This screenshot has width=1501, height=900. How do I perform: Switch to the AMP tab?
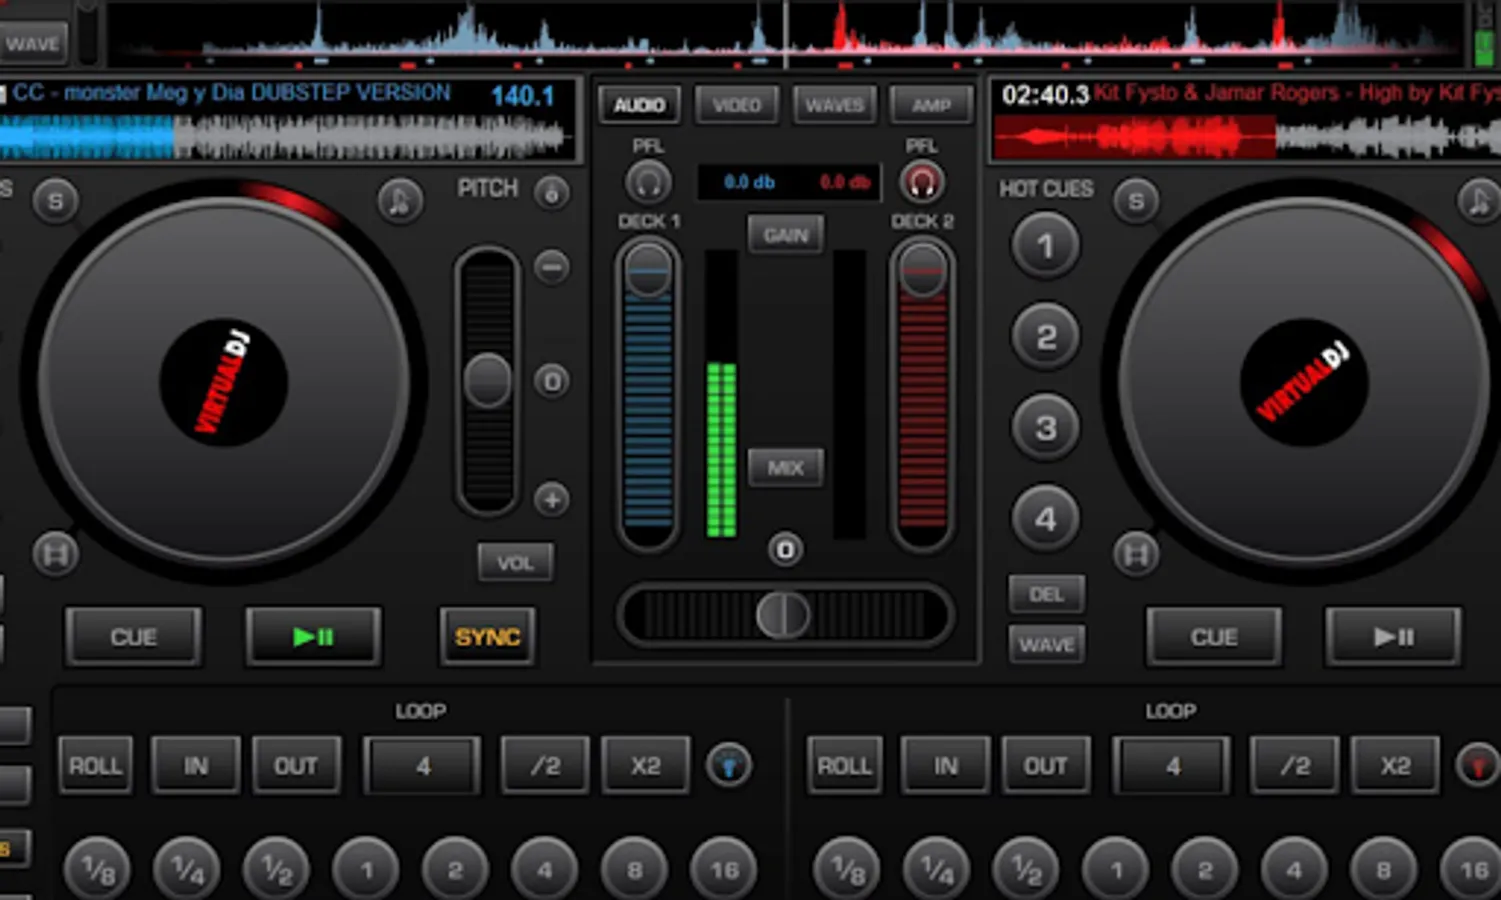point(931,105)
